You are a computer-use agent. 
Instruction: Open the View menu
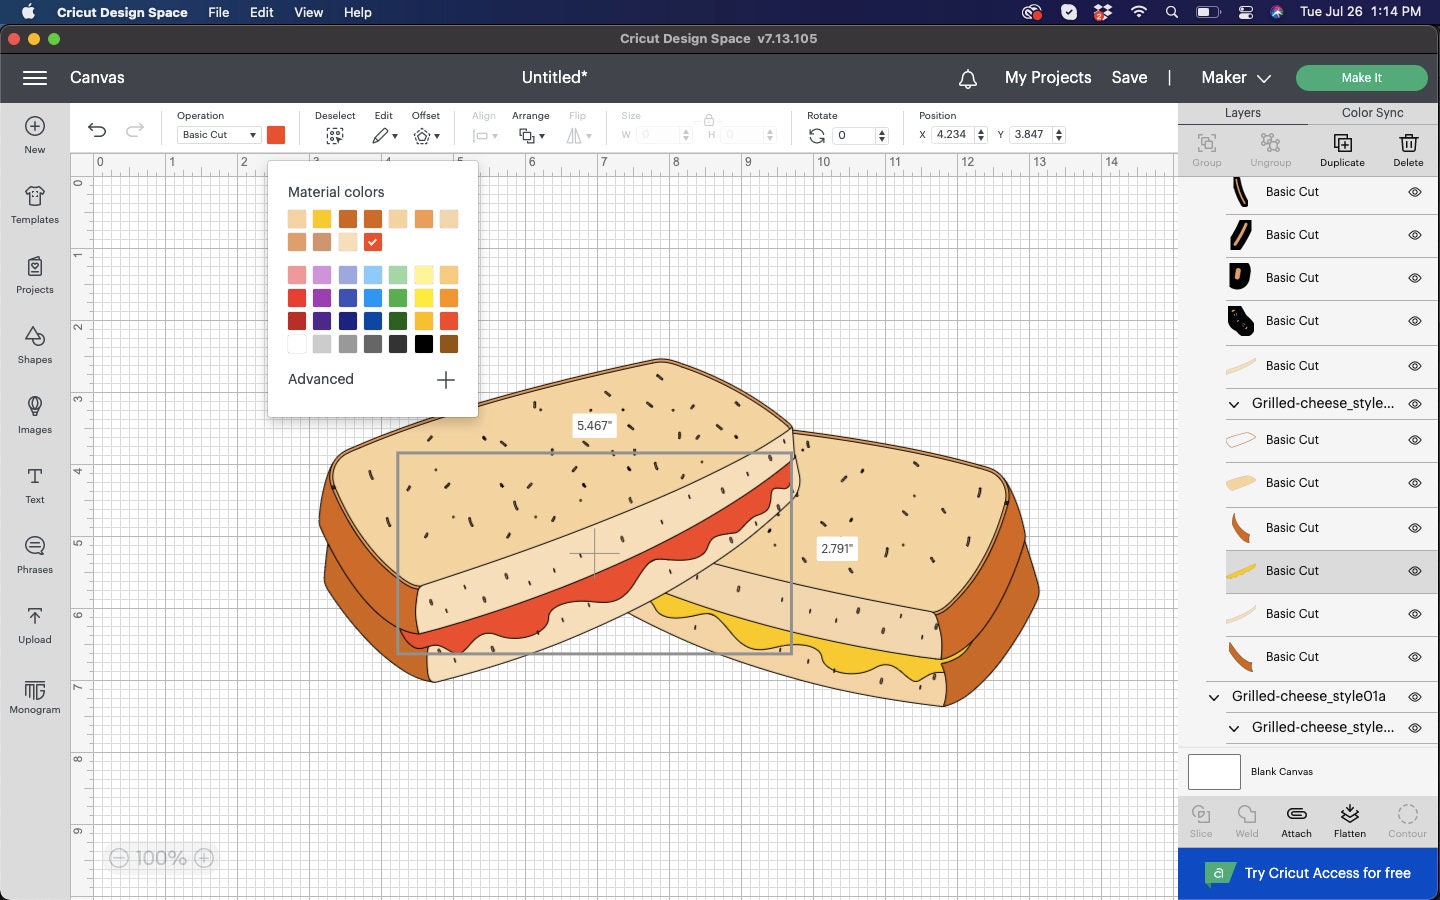tap(308, 12)
